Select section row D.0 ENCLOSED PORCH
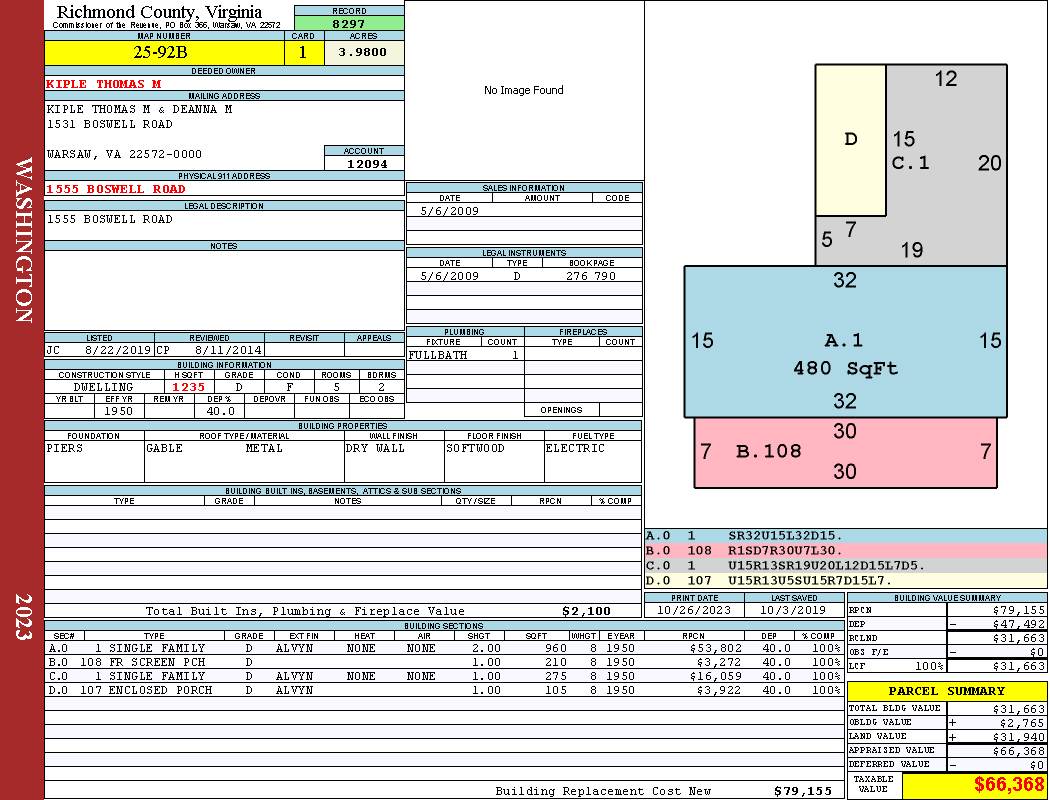This screenshot has width=1050, height=800. pos(444,690)
